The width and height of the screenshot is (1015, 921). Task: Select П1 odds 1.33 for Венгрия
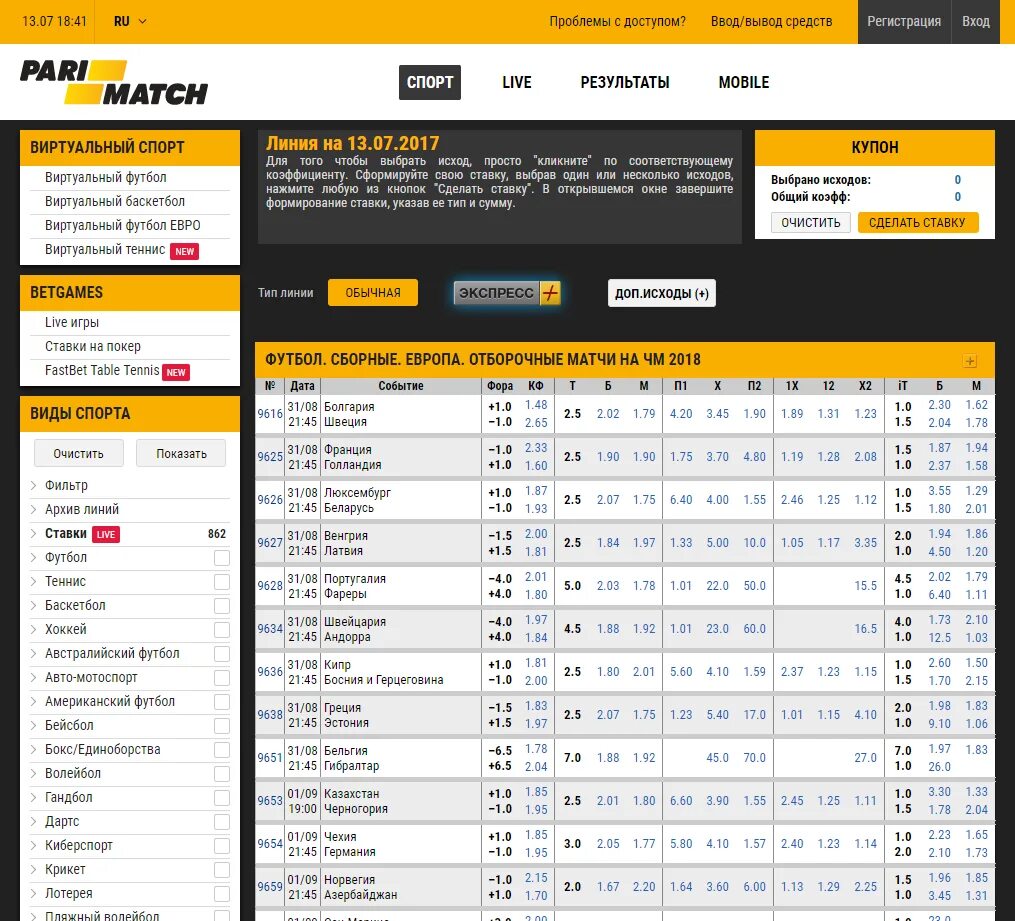pos(681,542)
